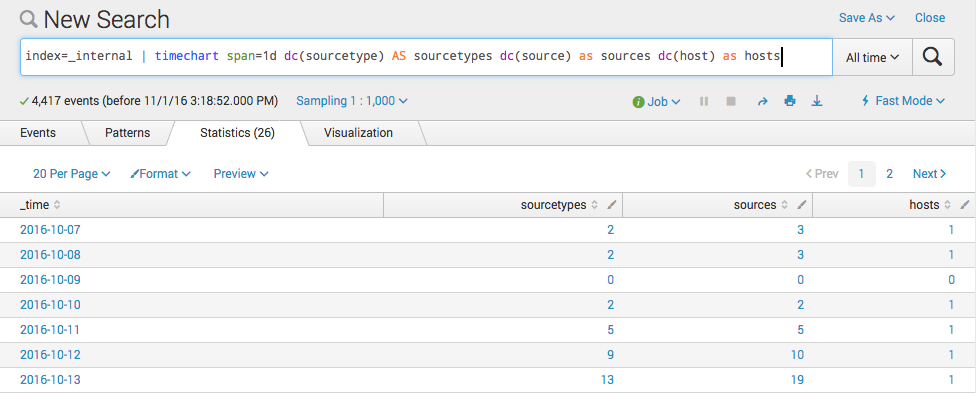Switch to the Patterns tab

(127, 133)
